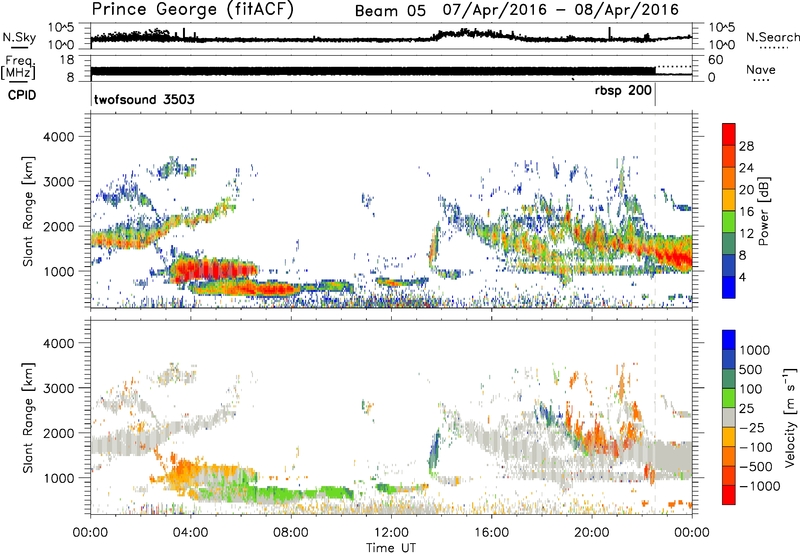Screen dimensions: 800x554
Task: Pick the bright green segment of velocity colorbar
Action: 729,398
